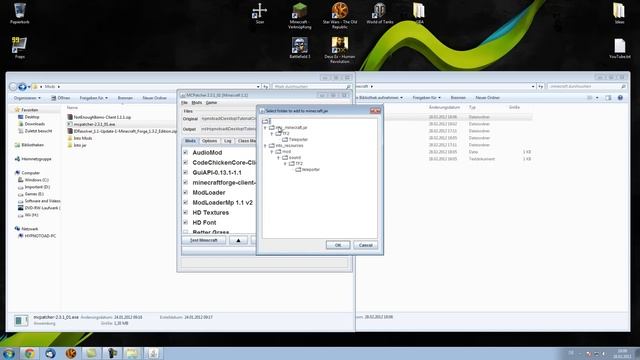Click the Original file path field in MCPatcher

pyautogui.click(x=228, y=119)
